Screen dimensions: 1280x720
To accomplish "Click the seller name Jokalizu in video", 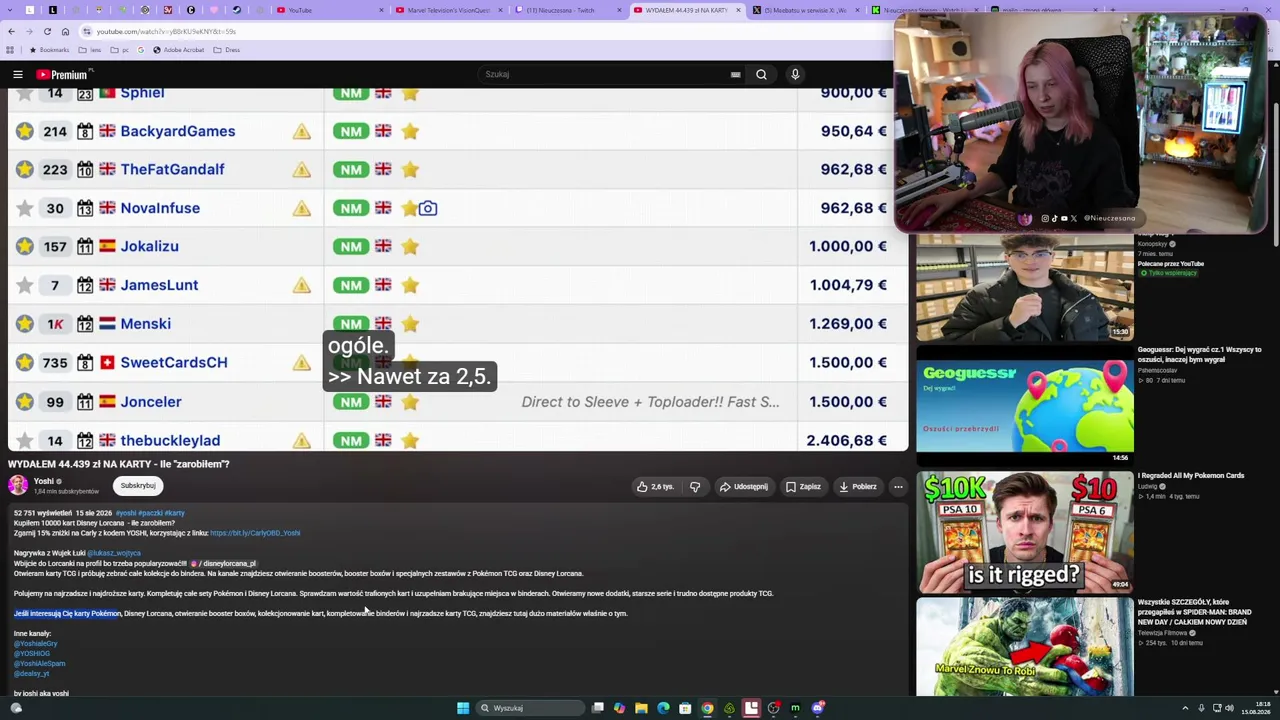I will [150, 246].
